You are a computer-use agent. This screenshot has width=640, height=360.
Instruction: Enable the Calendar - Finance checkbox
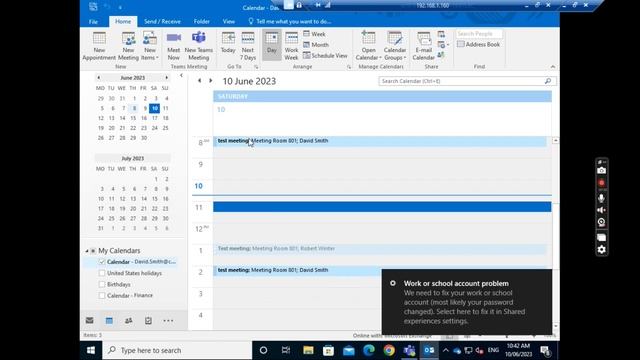(102, 295)
